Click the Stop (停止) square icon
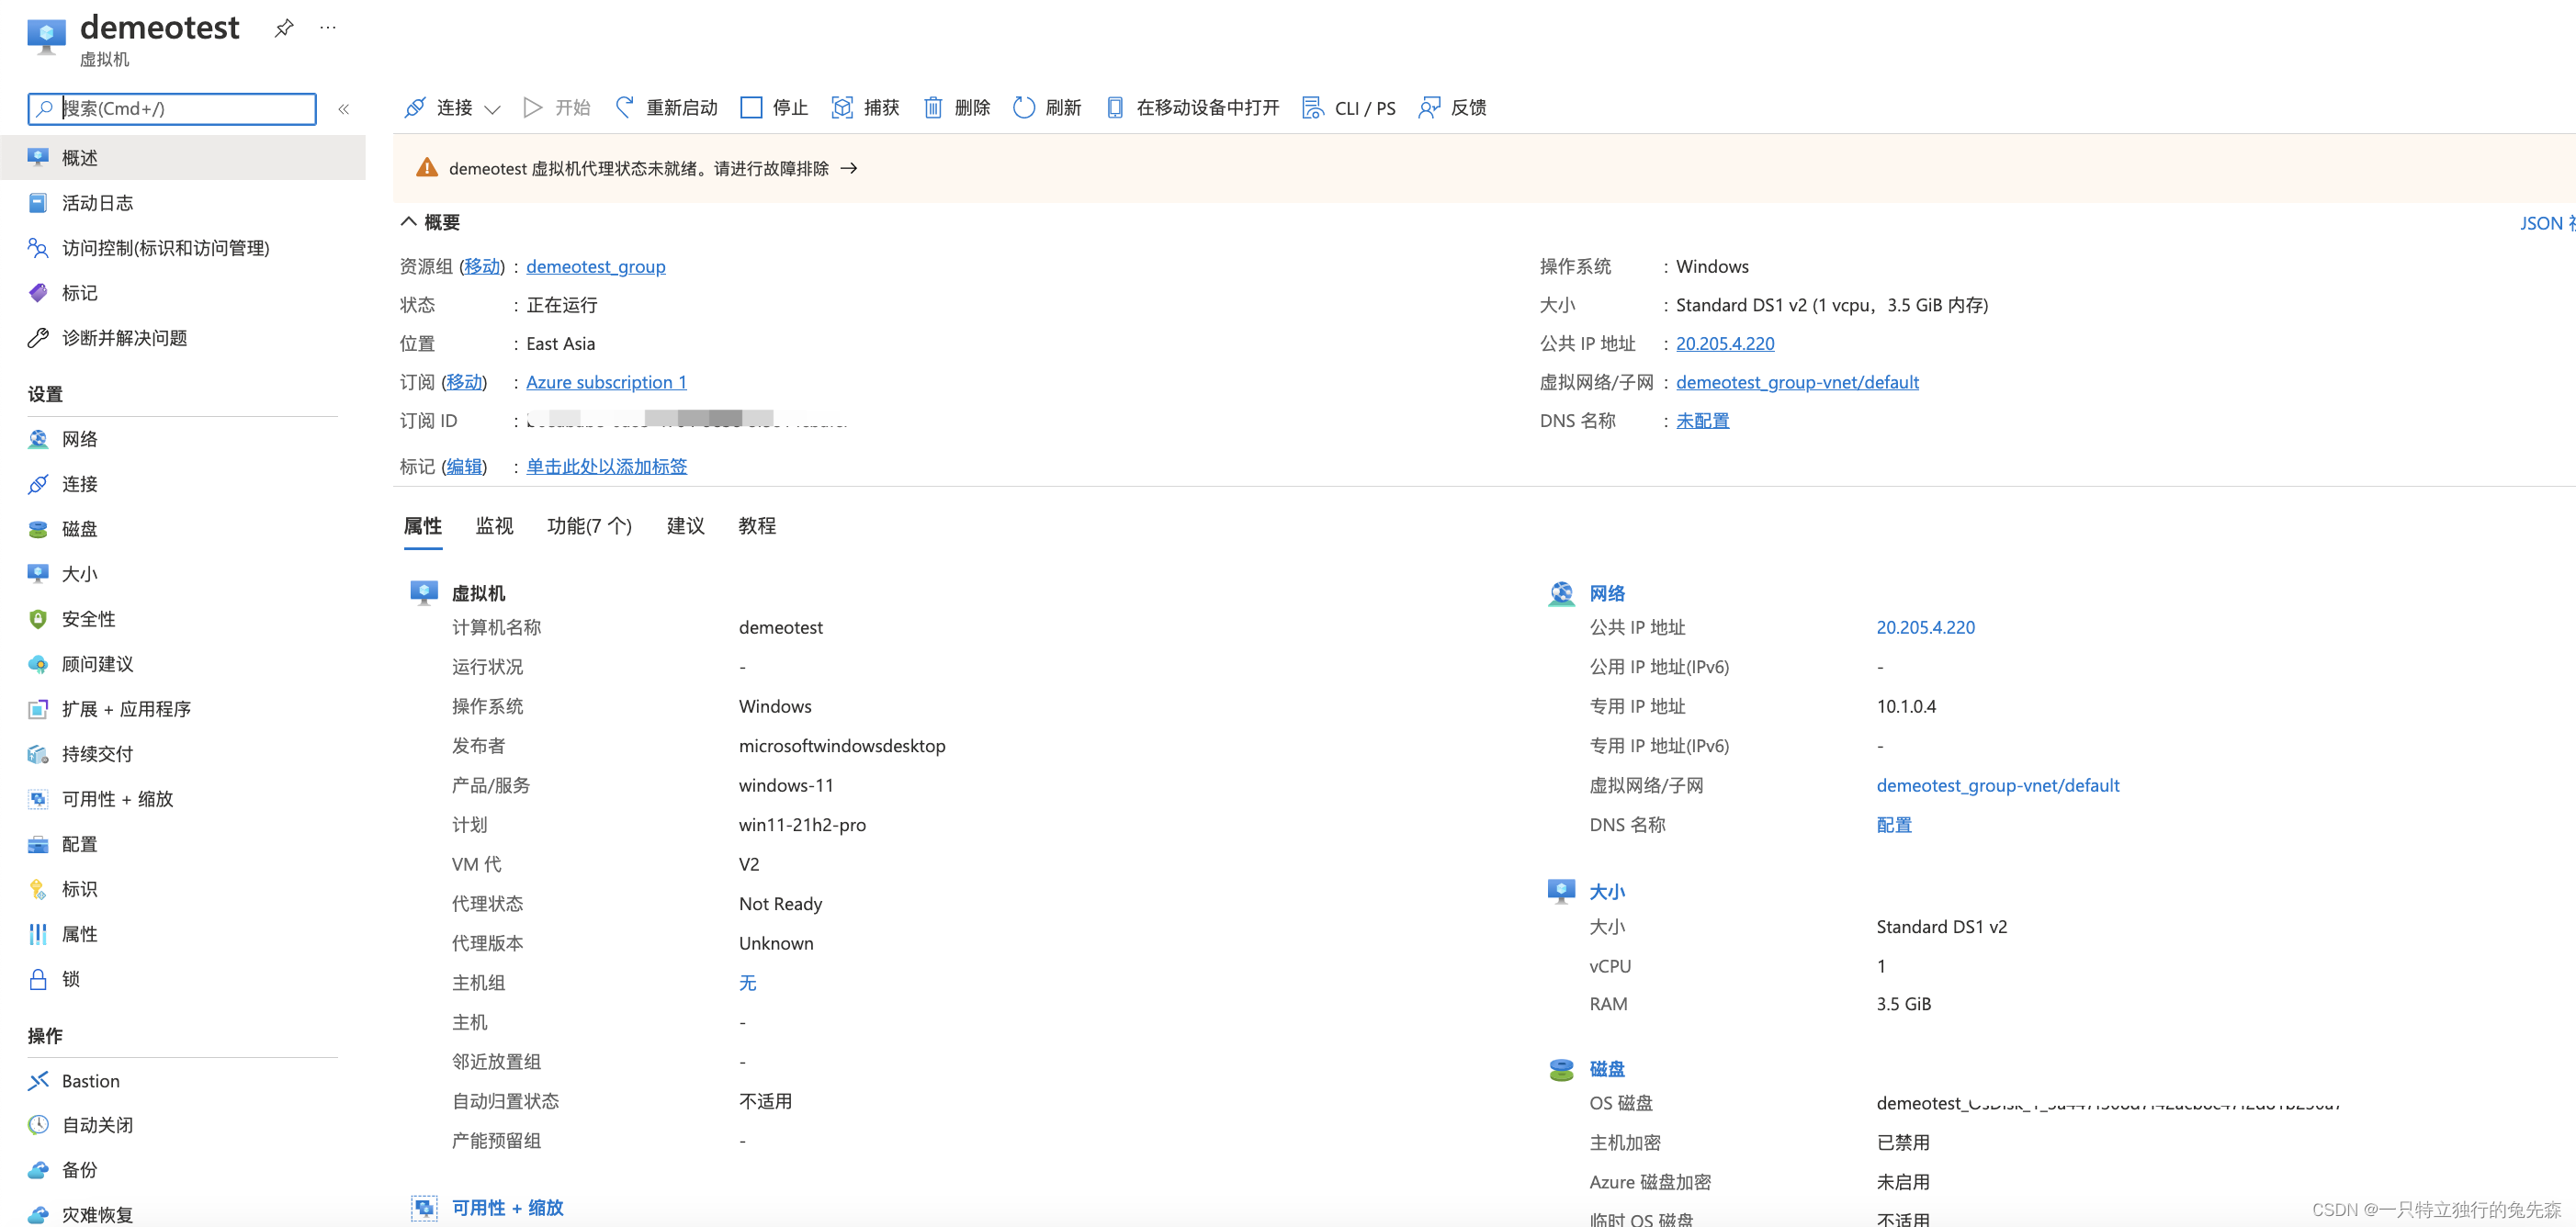This screenshot has width=2576, height=1227. (x=751, y=107)
